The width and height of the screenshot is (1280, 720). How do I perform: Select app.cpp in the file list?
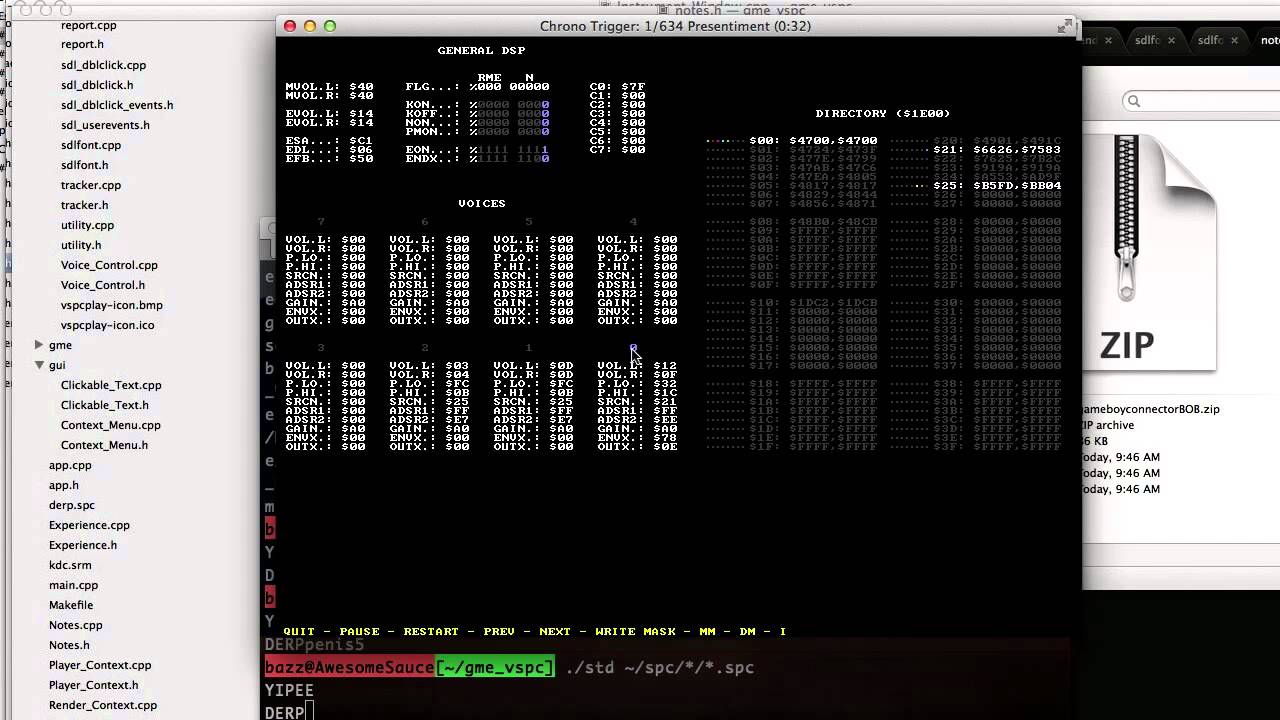70,465
